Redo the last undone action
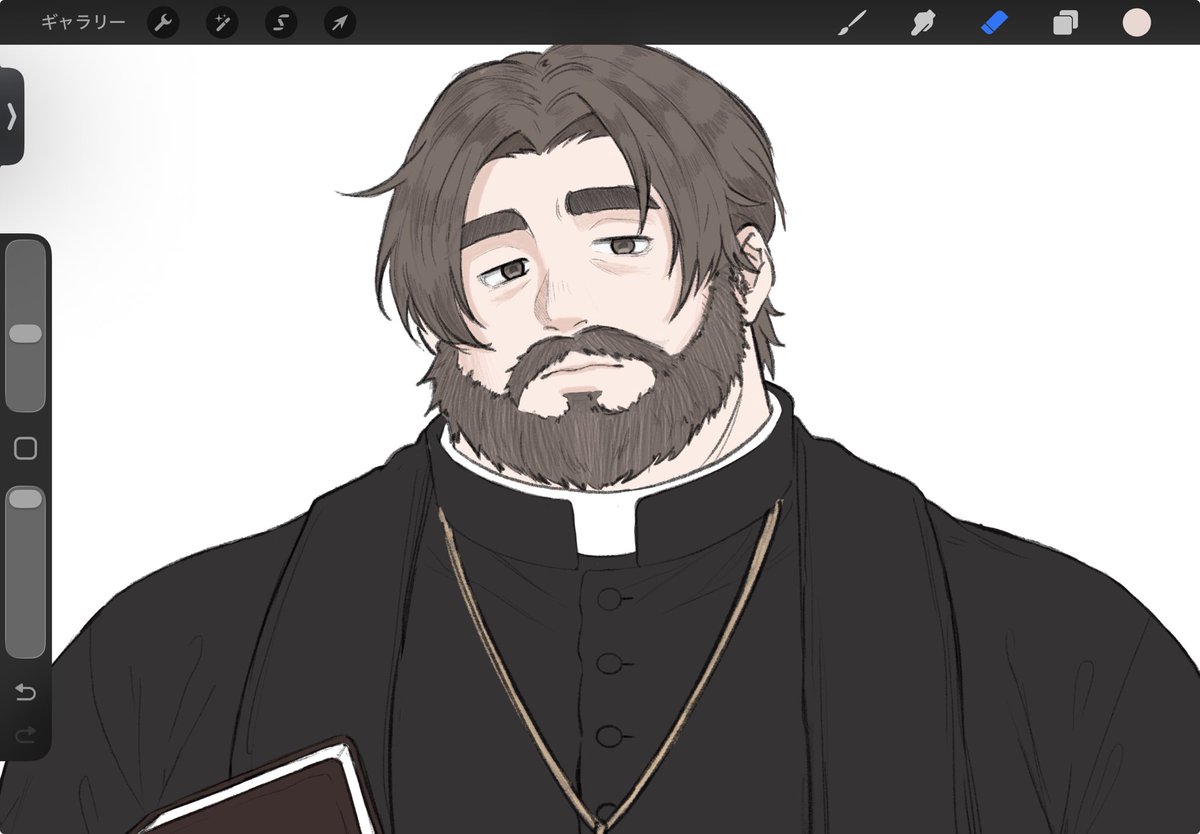Image resolution: width=1200 pixels, height=834 pixels. click(x=25, y=735)
